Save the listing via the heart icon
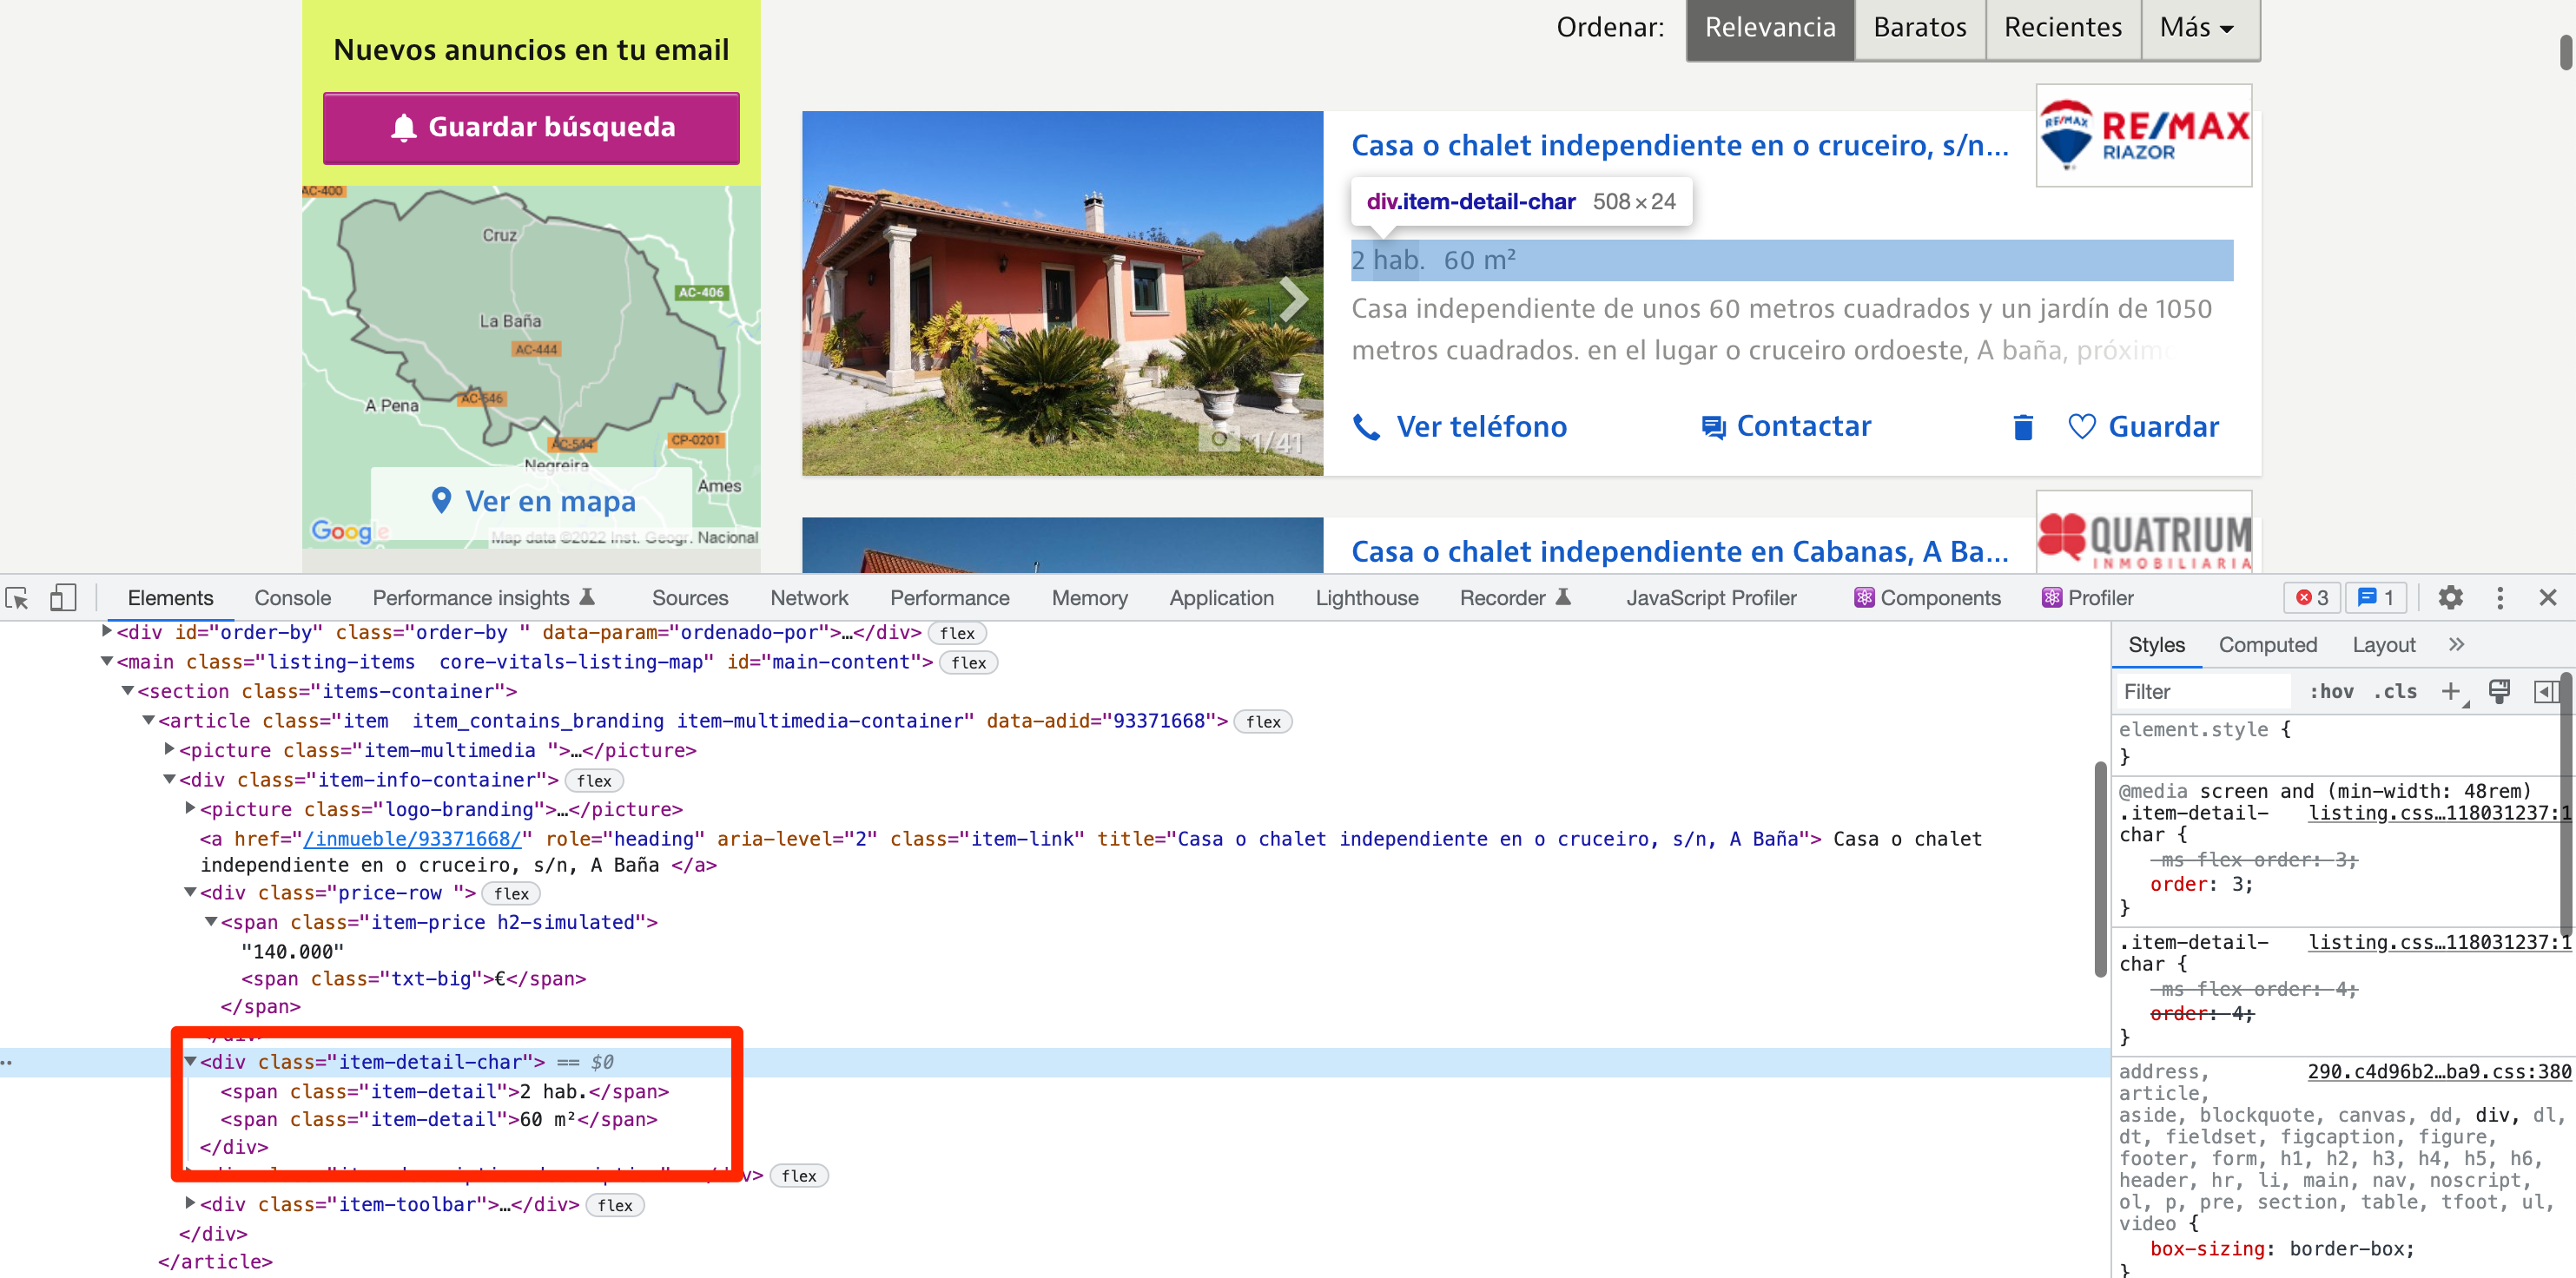 coord(2083,426)
